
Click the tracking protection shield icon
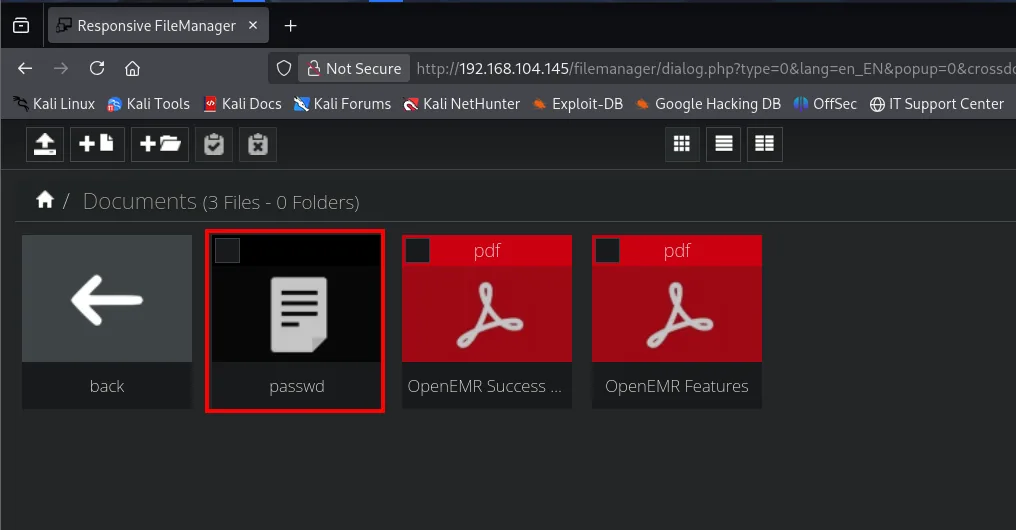click(284, 68)
